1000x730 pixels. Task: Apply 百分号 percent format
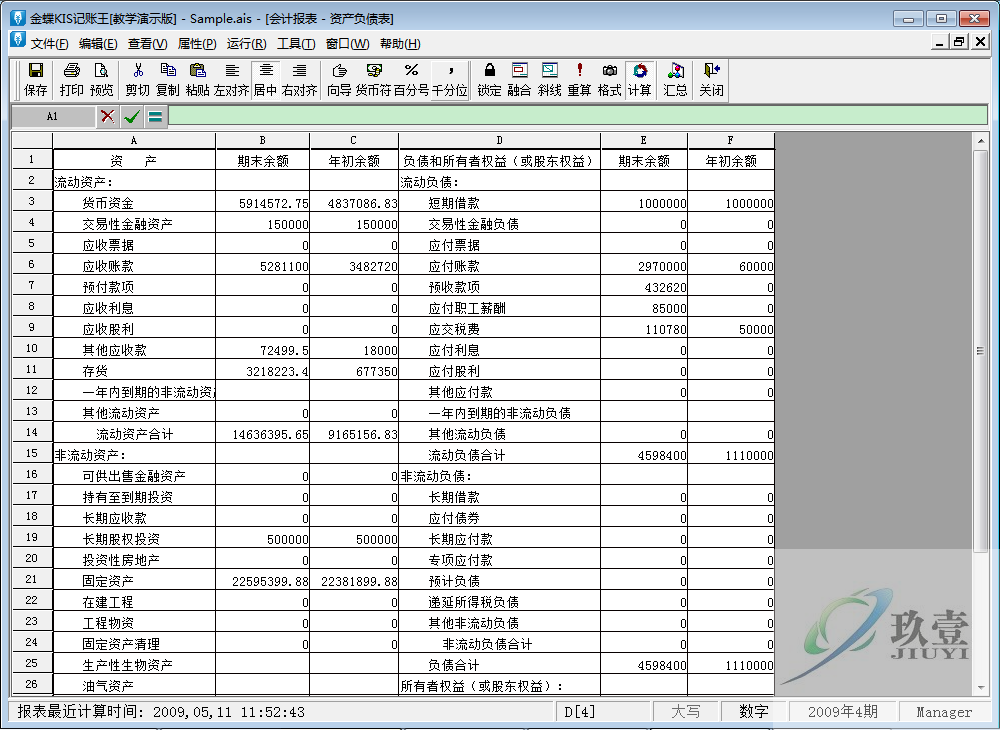click(x=411, y=80)
